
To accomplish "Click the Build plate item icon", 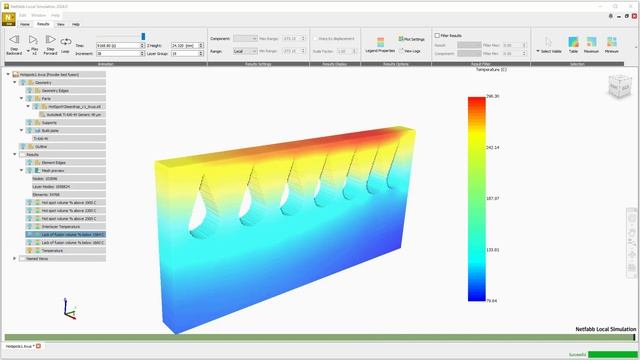I will 38,131.
